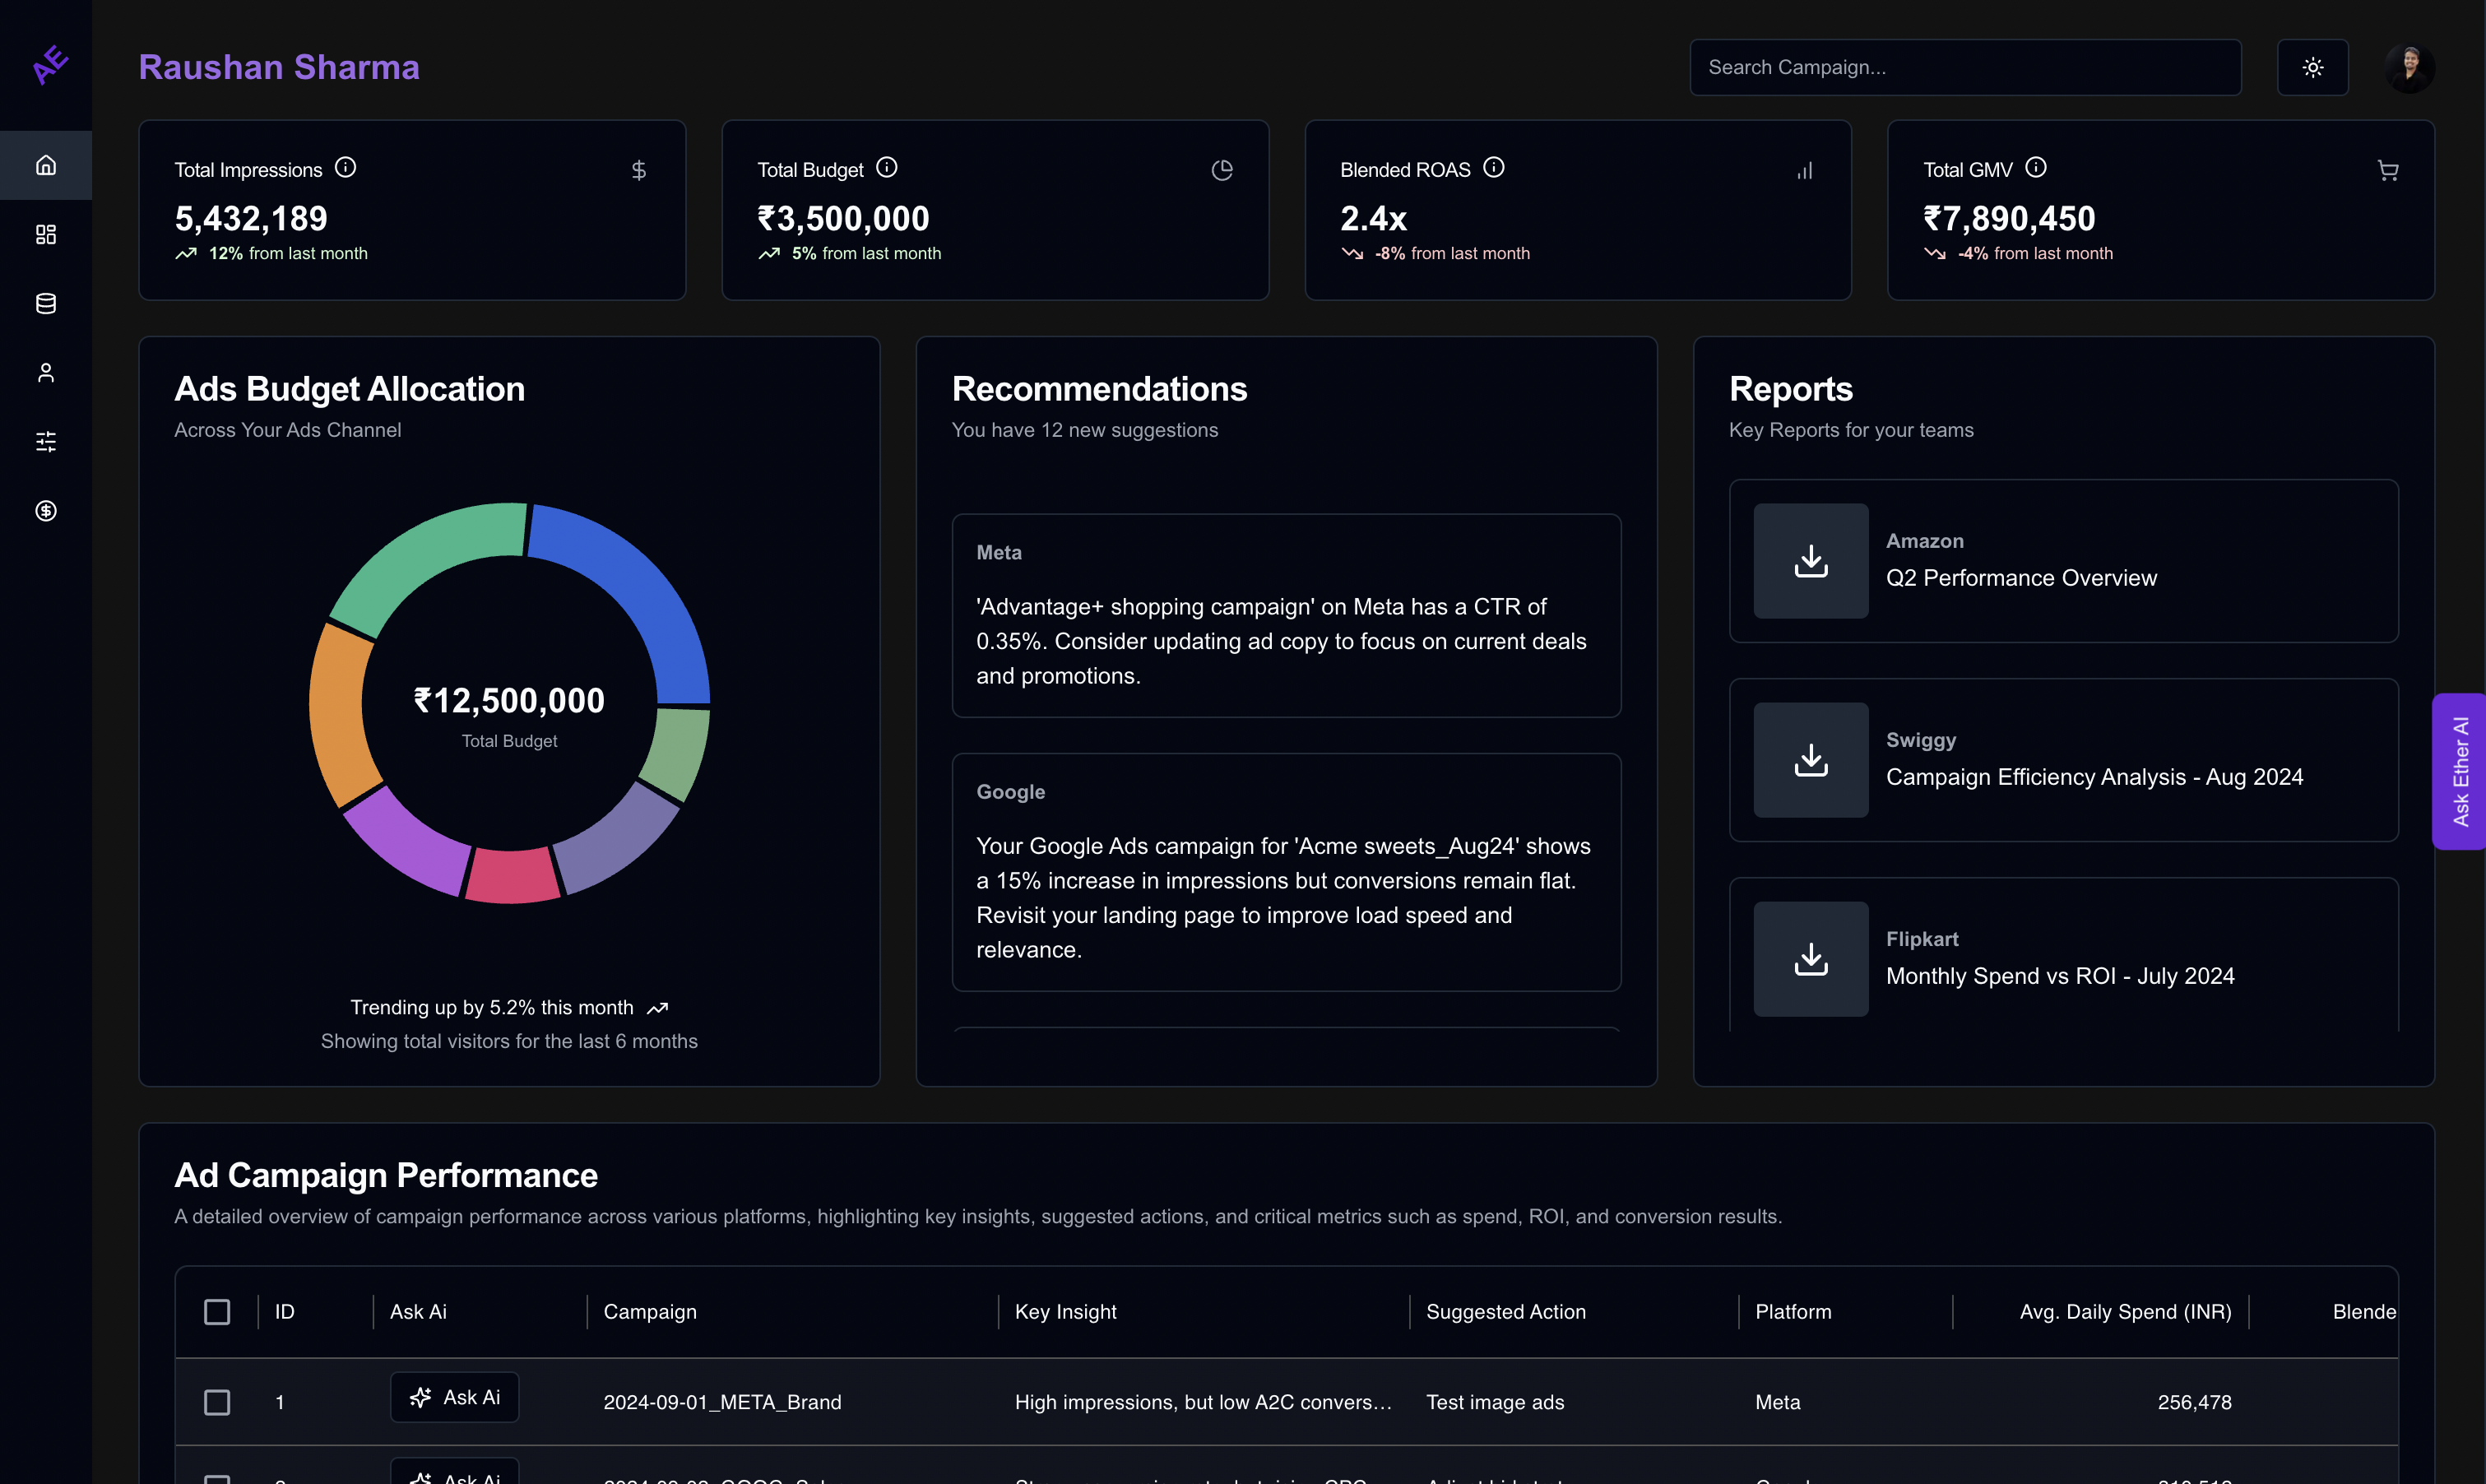
Task: Click Campaign Efficiency Analysis - Aug 2024 title
Action: 2094,777
